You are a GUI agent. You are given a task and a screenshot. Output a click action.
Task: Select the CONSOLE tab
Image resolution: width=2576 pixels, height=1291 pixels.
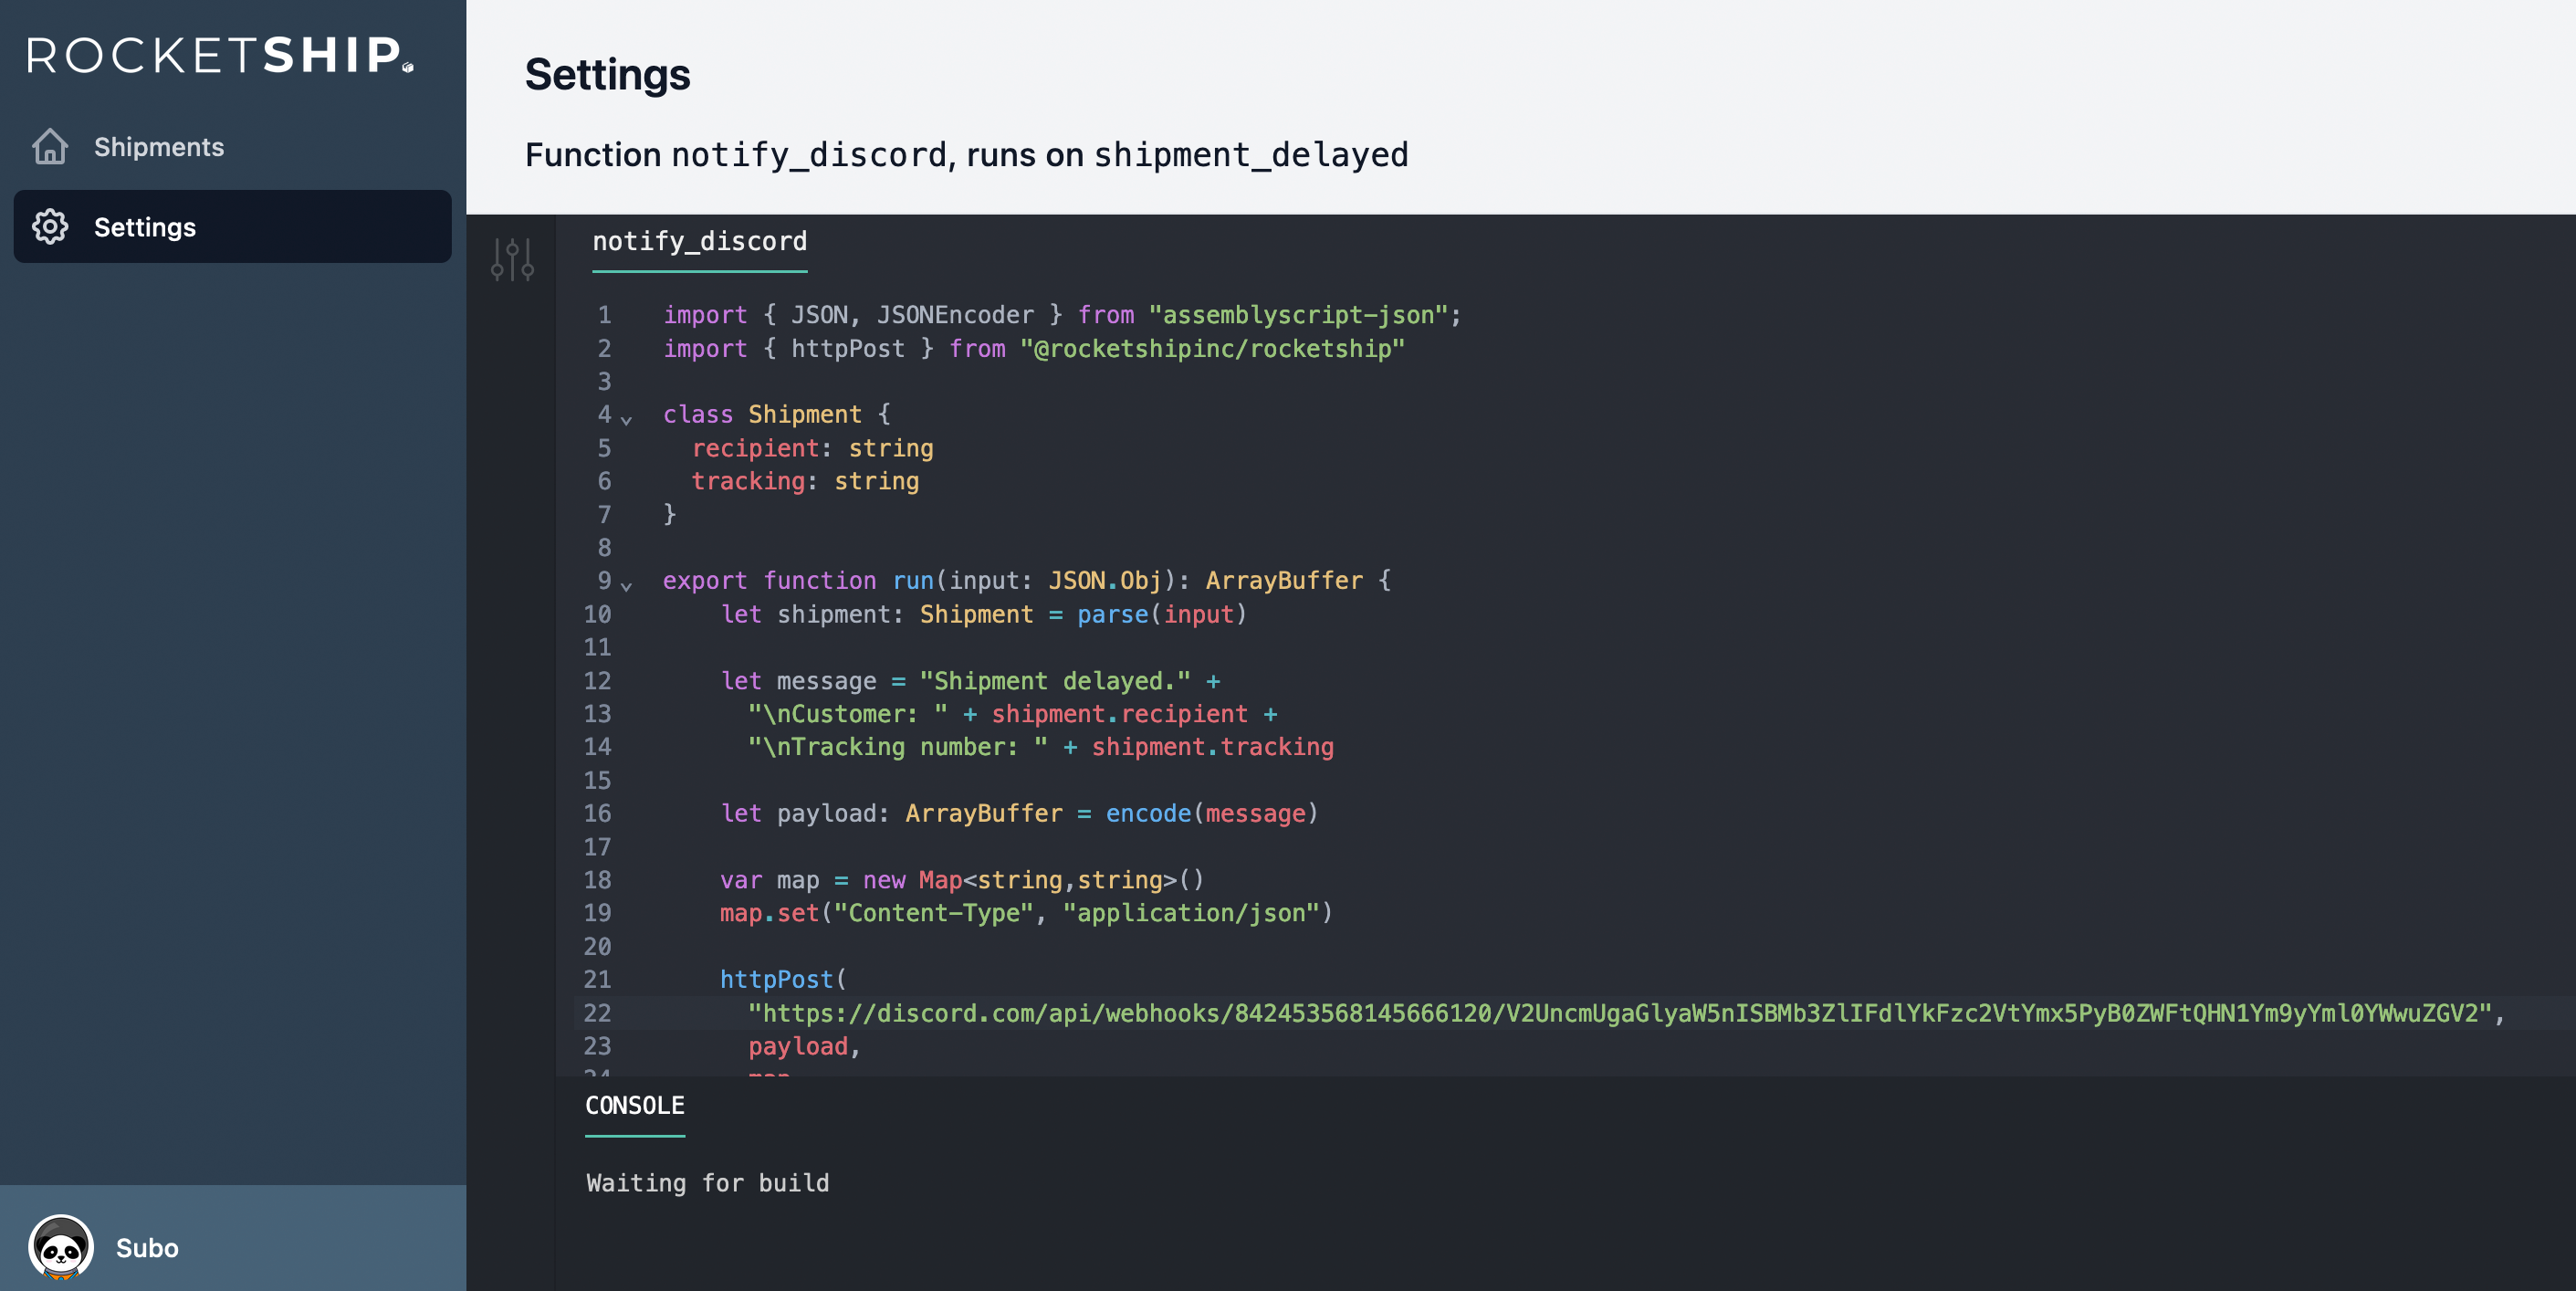634,1106
